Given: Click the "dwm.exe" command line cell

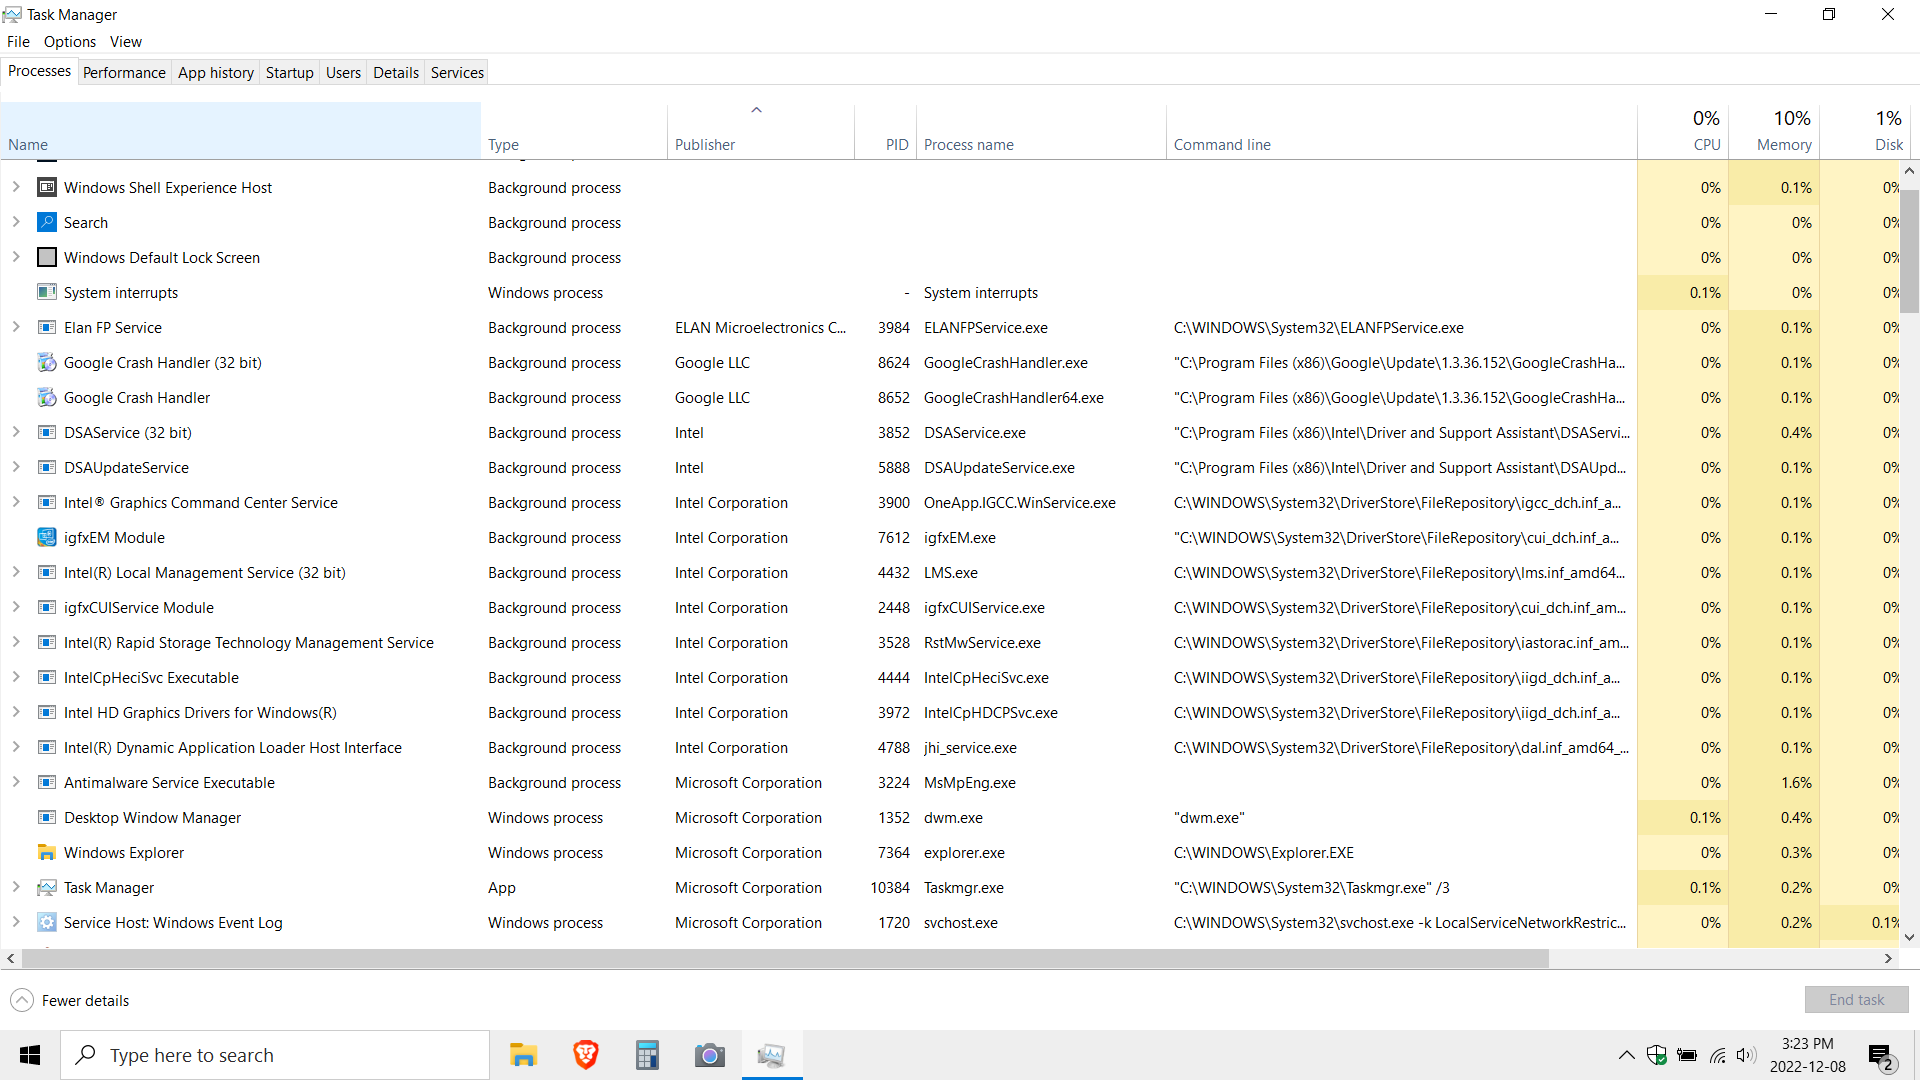Looking at the screenshot, I should point(1208,817).
